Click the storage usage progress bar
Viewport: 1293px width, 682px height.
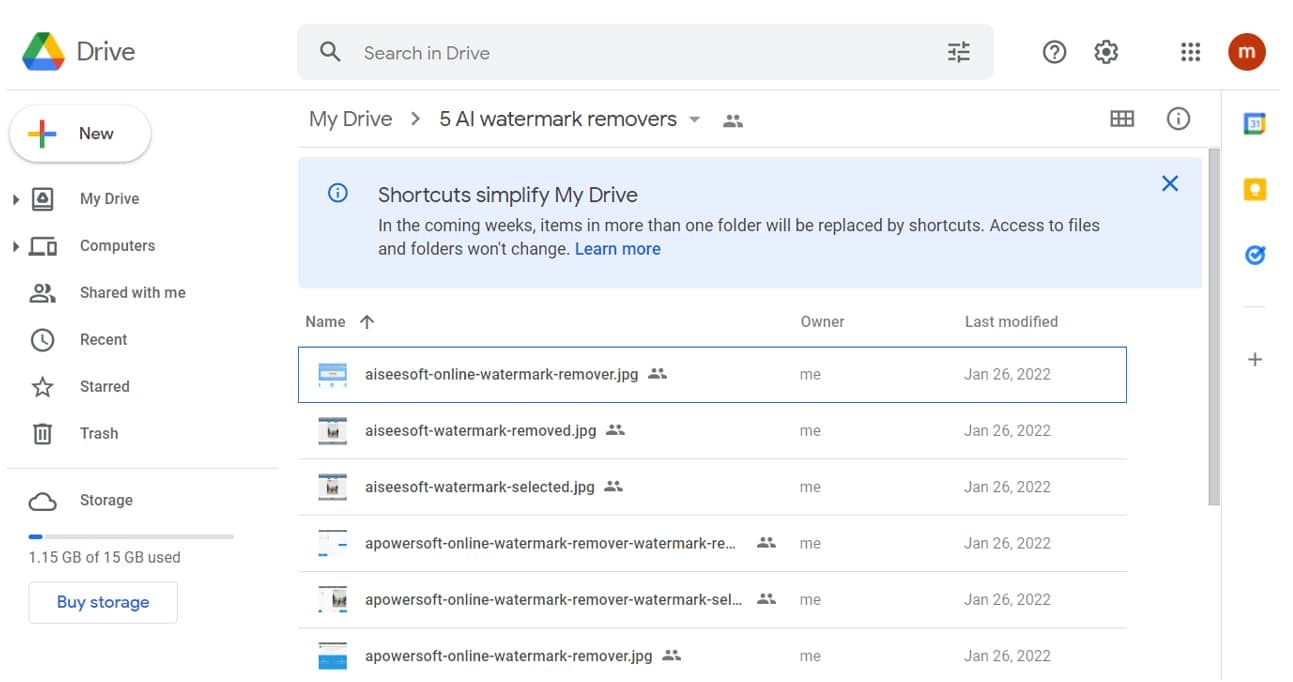click(x=130, y=535)
